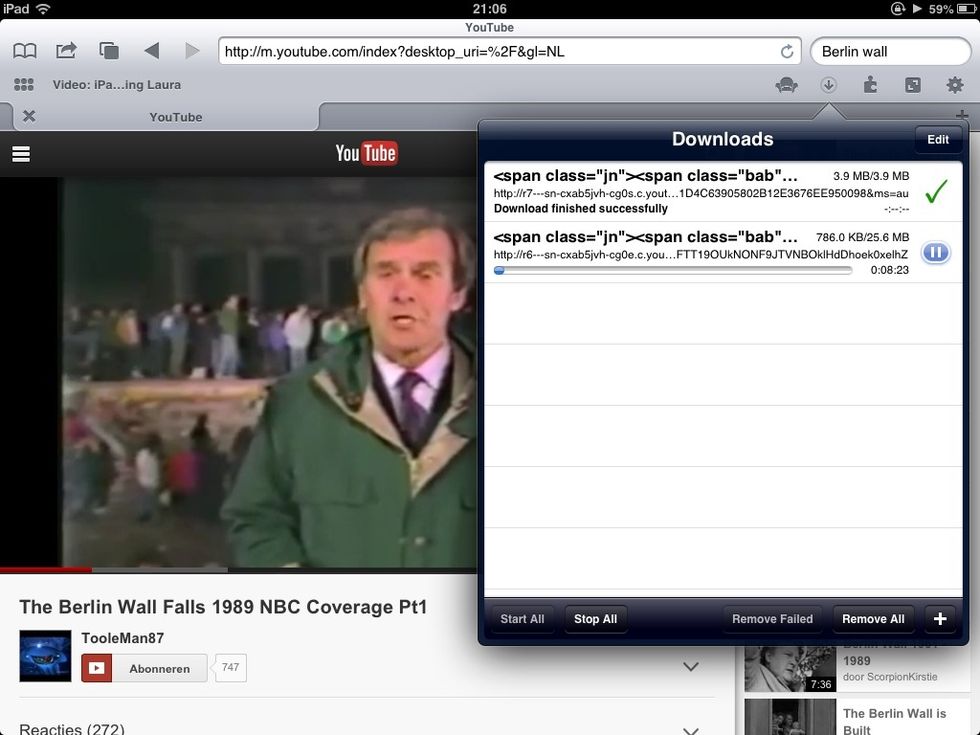Click the Stop All downloads button
This screenshot has height=735, width=980.
click(x=595, y=619)
